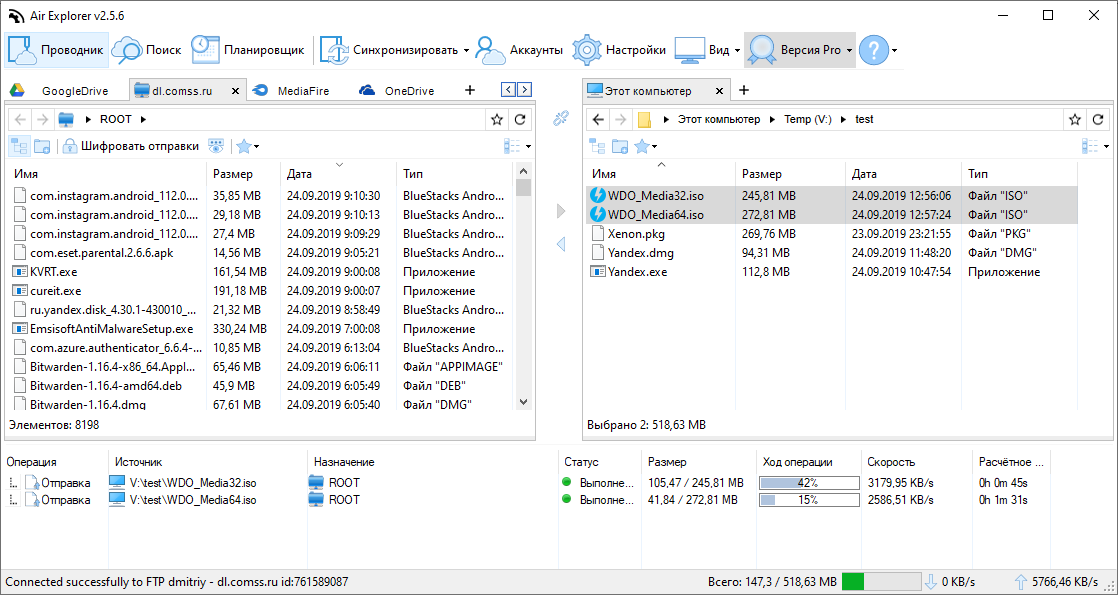Close the Этот компьютер tab
The height and width of the screenshot is (595, 1118).
tap(719, 91)
